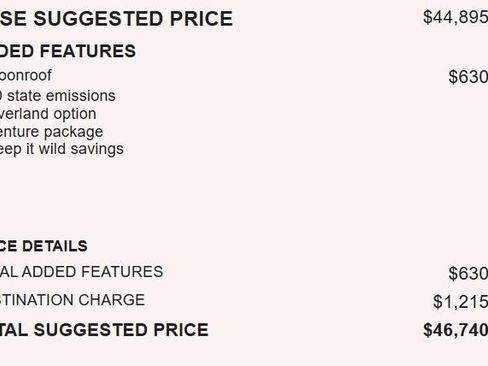This screenshot has width=488, height=366.
Task: Click the Base Suggested Price heading
Action: pyautogui.click(x=116, y=19)
